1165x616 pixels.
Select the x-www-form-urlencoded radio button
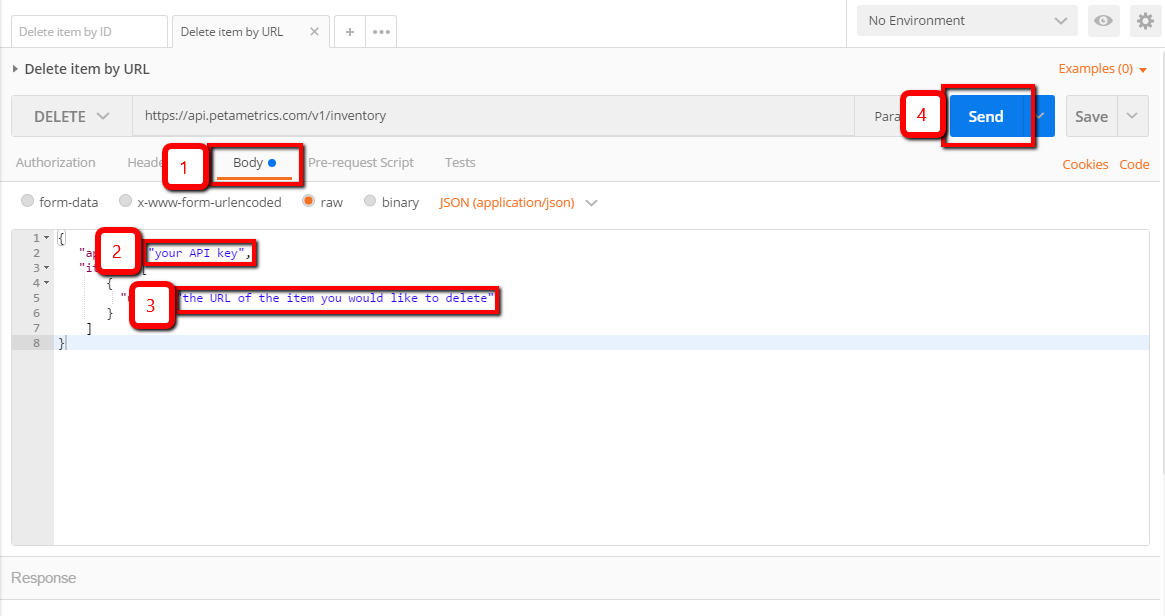[126, 201]
